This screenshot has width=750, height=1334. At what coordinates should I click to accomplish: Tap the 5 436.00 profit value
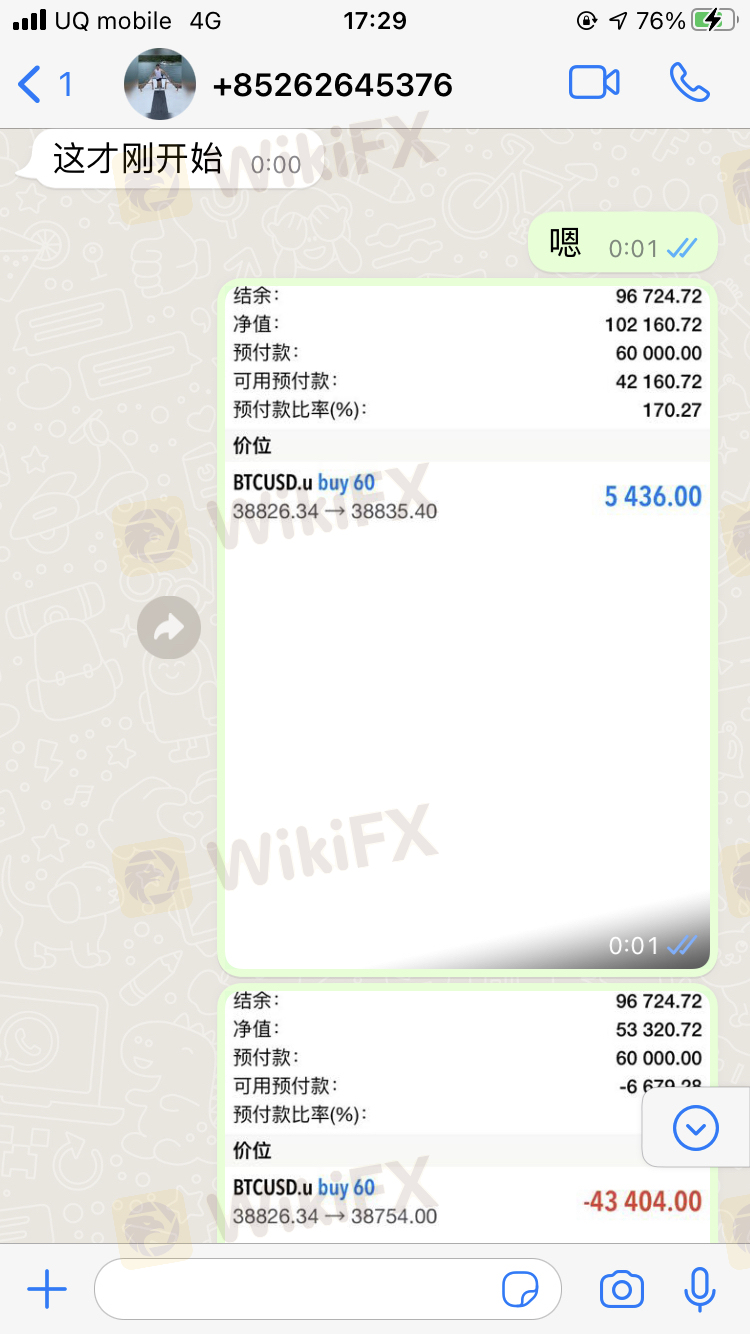tap(653, 496)
